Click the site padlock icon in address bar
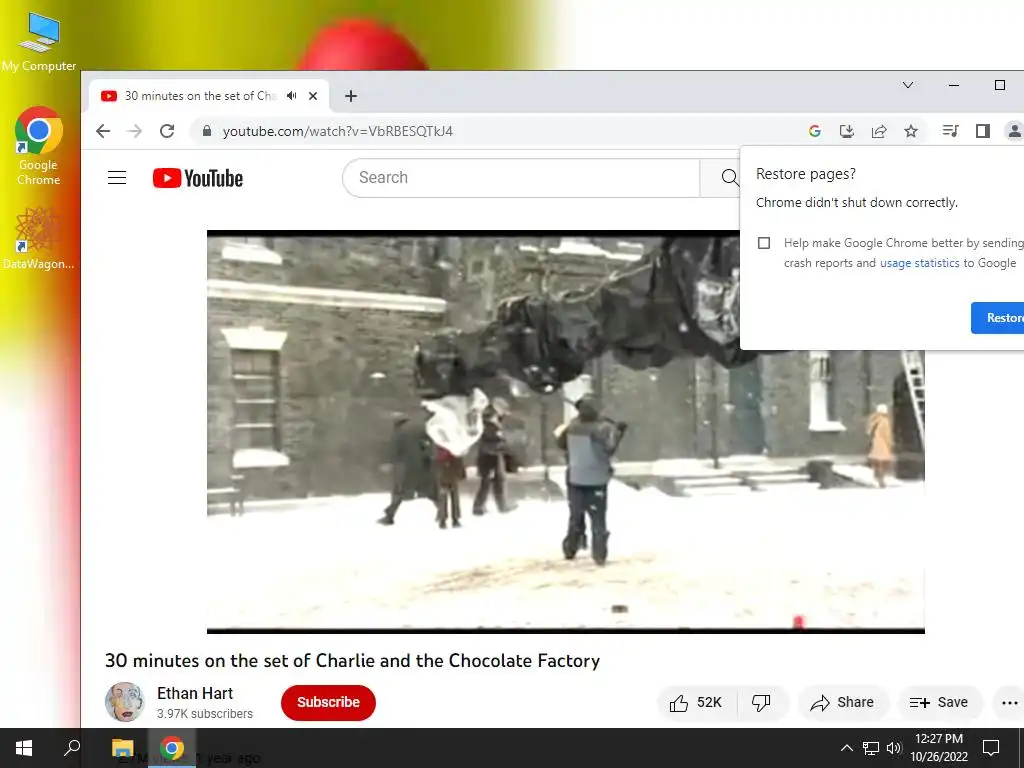 207,131
